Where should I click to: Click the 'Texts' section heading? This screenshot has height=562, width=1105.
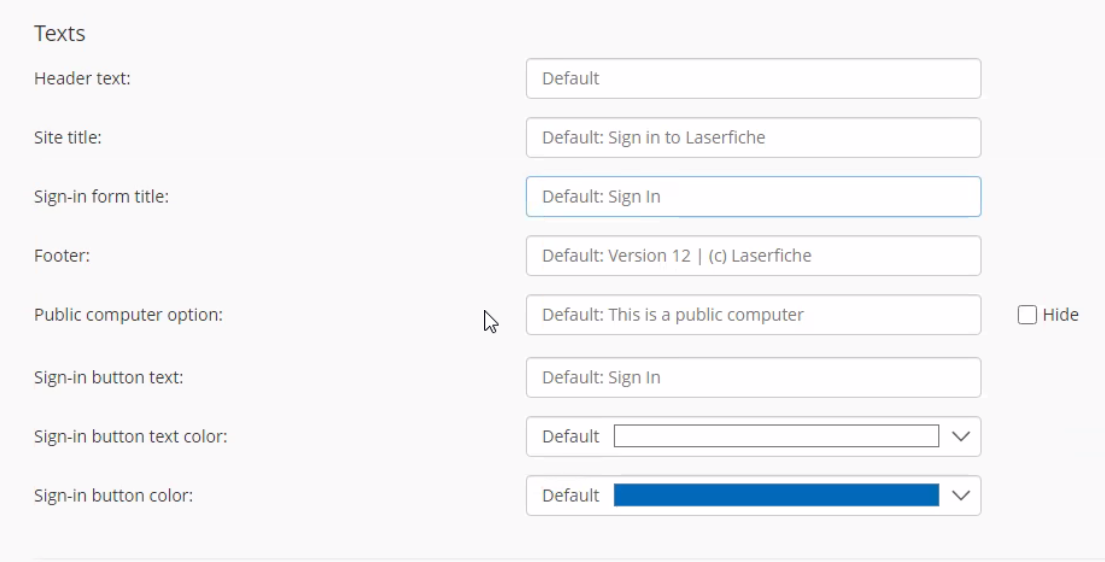coord(59,34)
